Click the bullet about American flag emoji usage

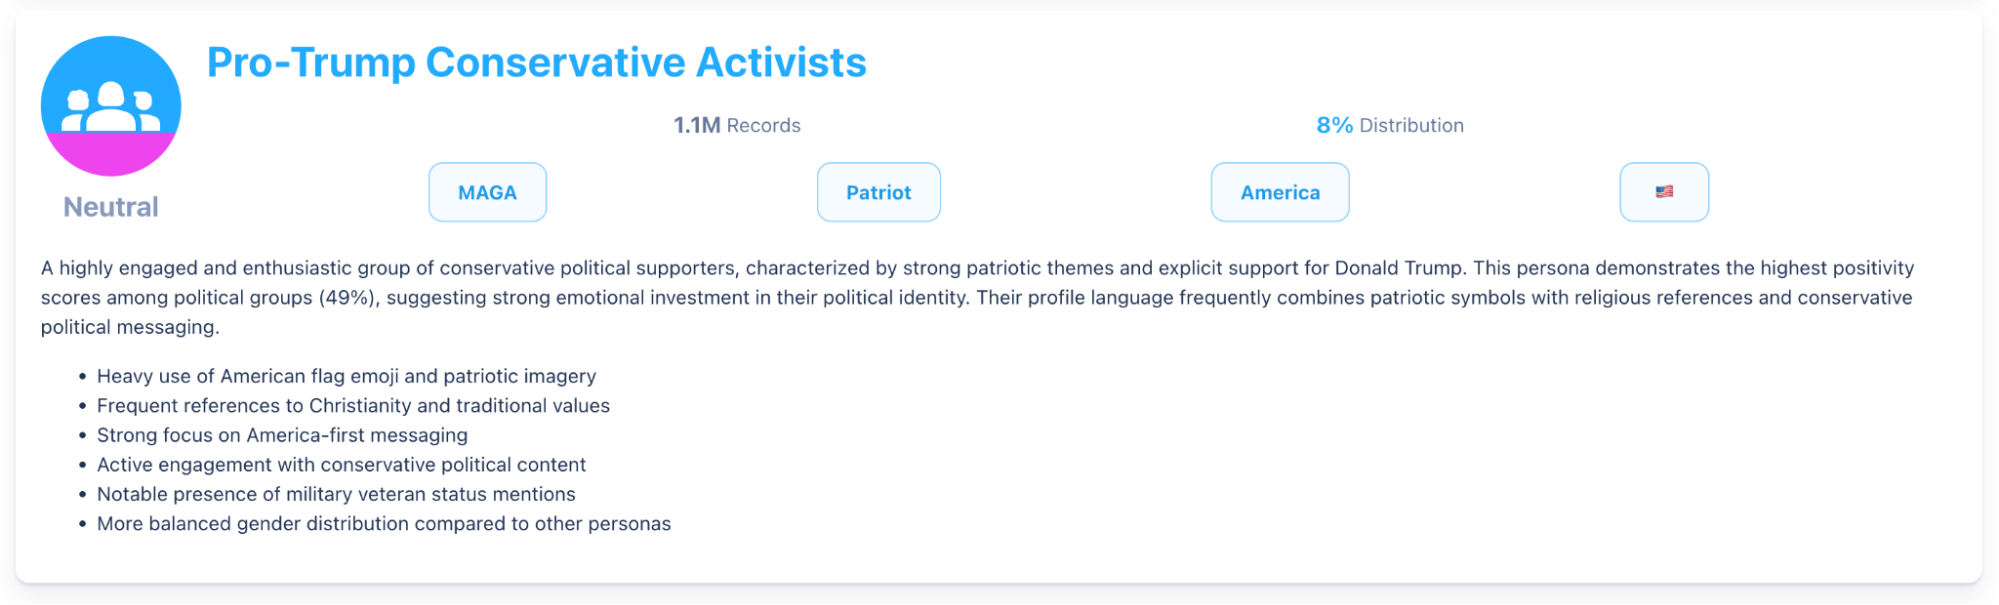tap(346, 376)
